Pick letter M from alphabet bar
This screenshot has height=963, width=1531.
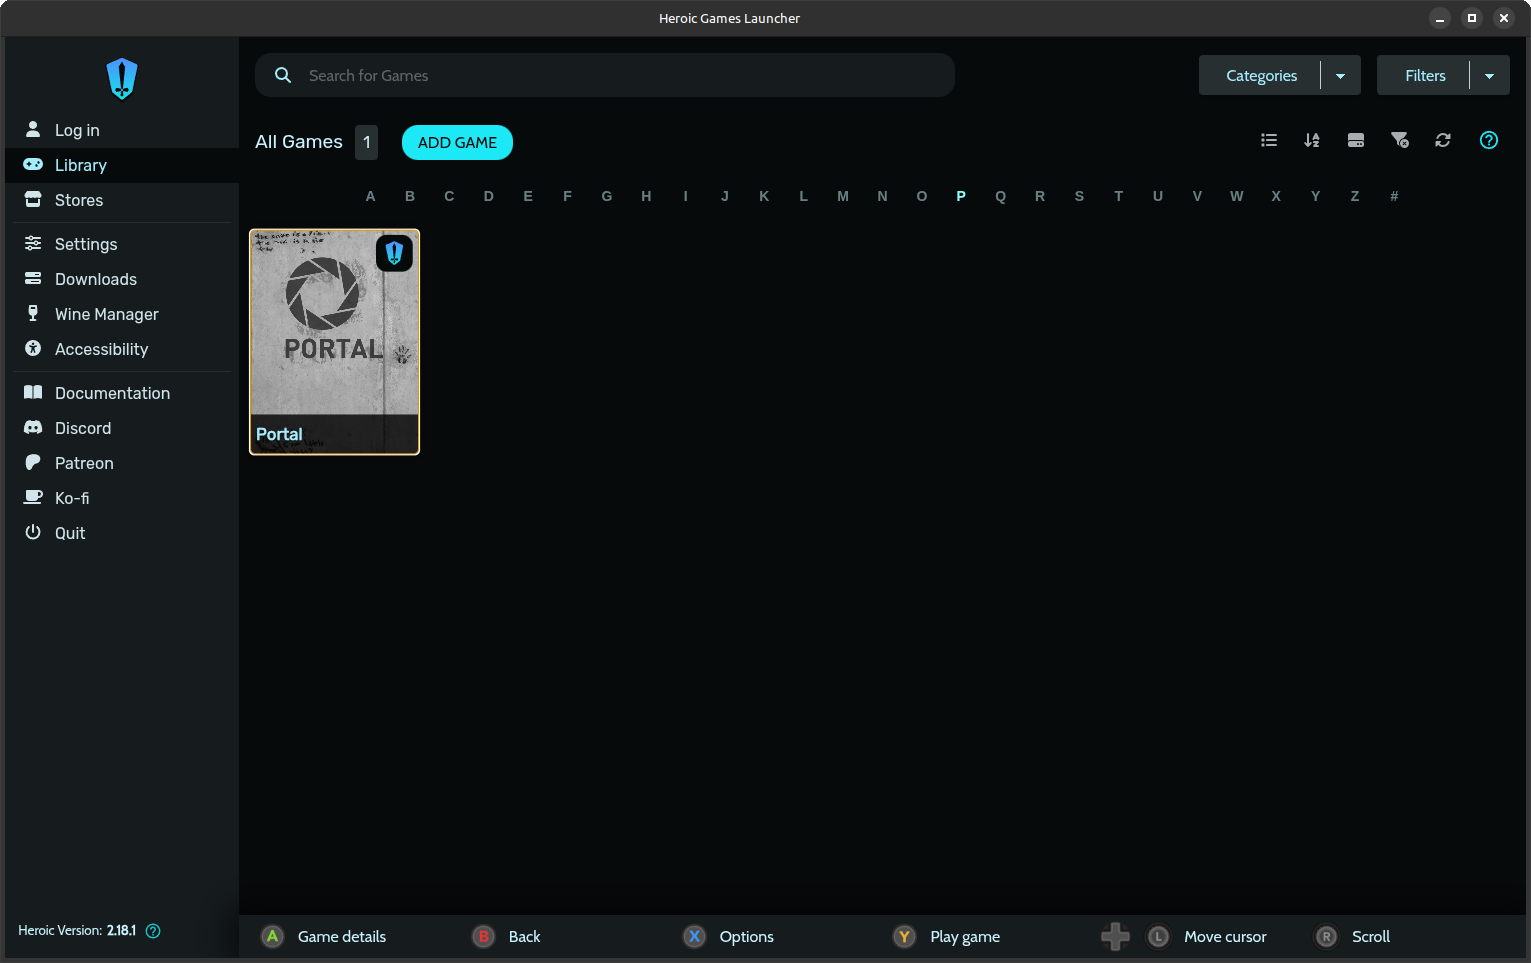pos(843,196)
